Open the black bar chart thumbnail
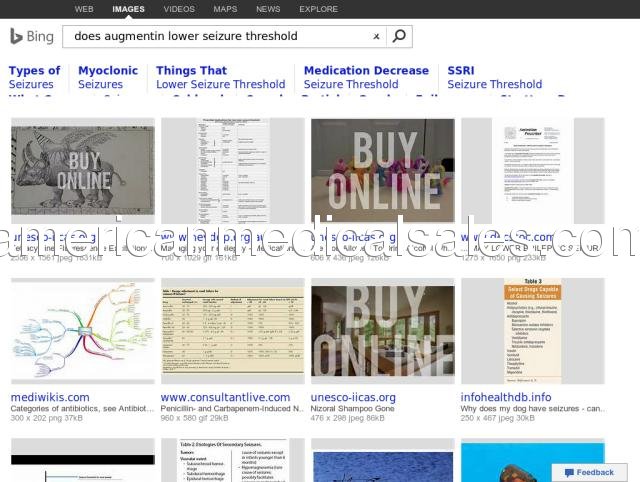 (x=83, y=460)
